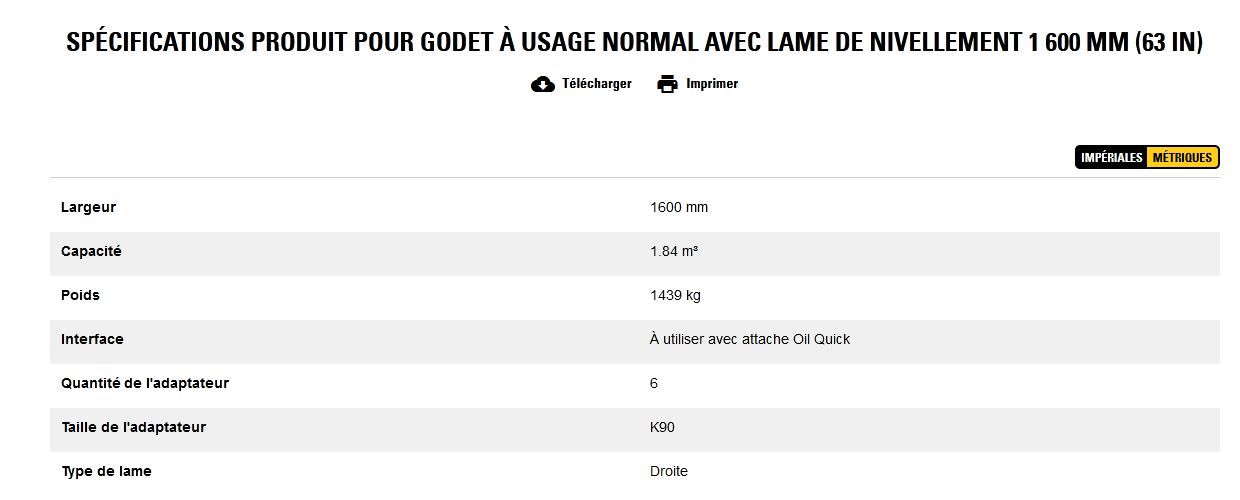Viewport: 1240px width, 500px height.
Task: Select the Largeur row label
Action: pyautogui.click(x=89, y=208)
